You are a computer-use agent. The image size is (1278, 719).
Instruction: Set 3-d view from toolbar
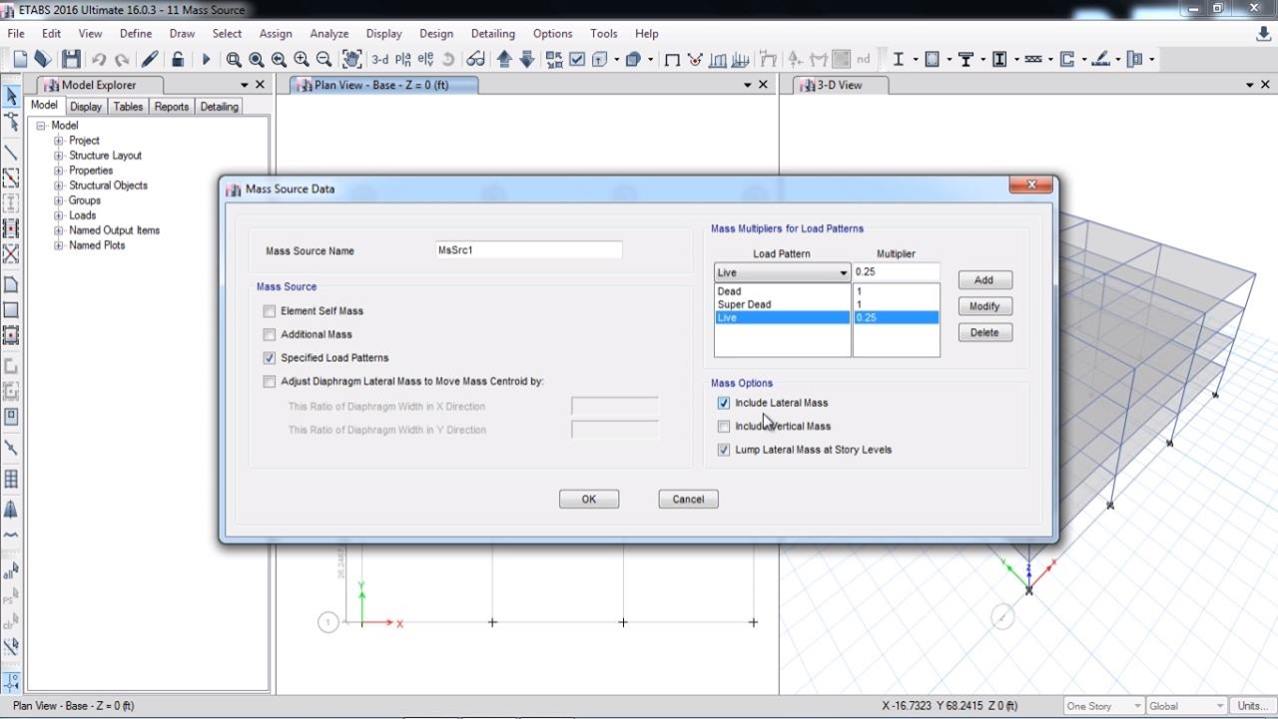click(x=380, y=60)
